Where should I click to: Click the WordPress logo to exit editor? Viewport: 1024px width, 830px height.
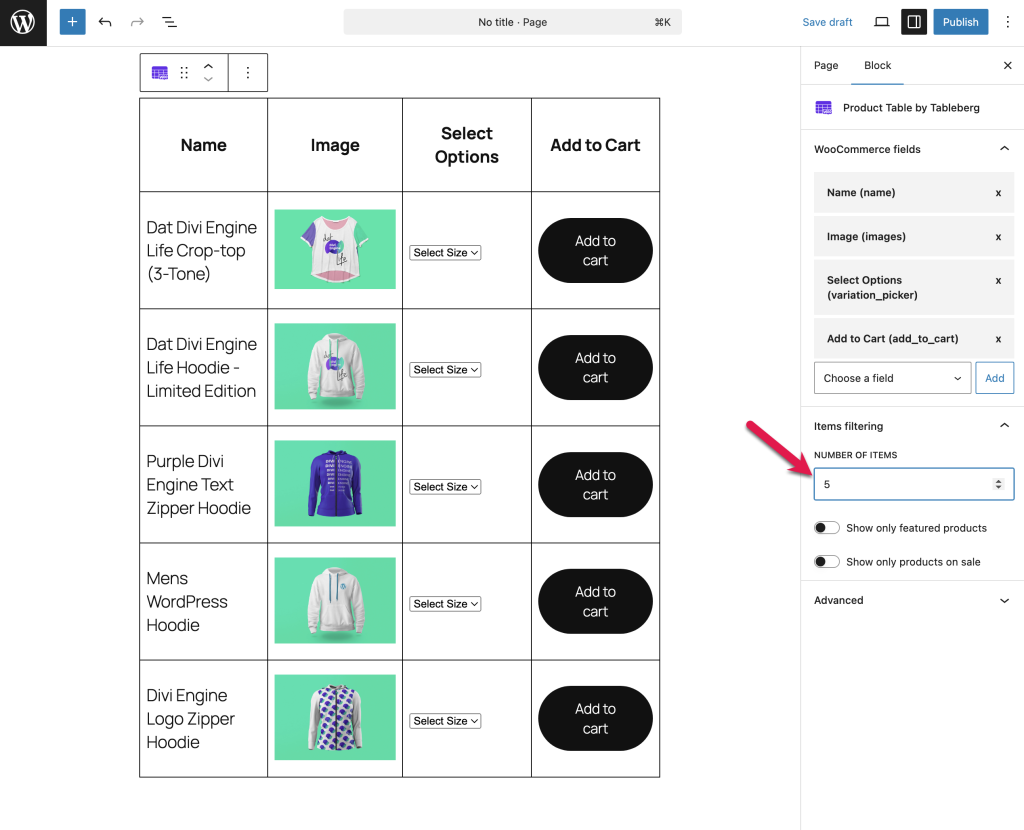tap(23, 23)
